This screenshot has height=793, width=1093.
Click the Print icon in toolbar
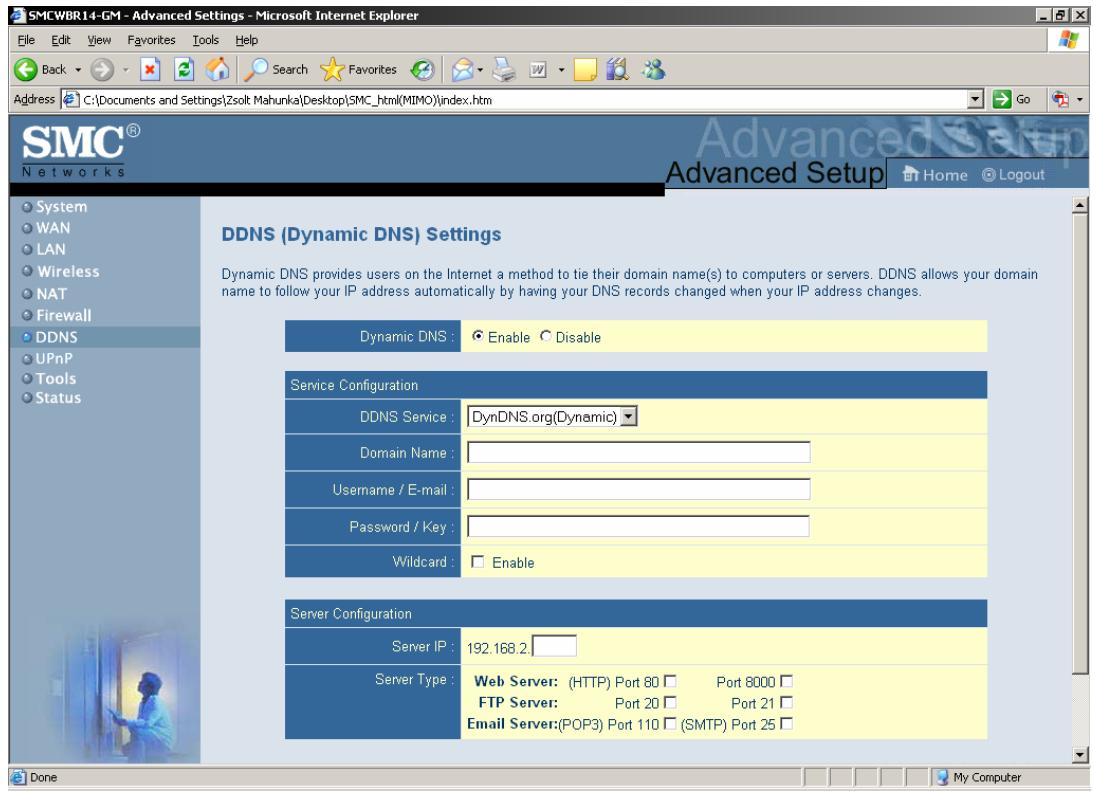[503, 69]
